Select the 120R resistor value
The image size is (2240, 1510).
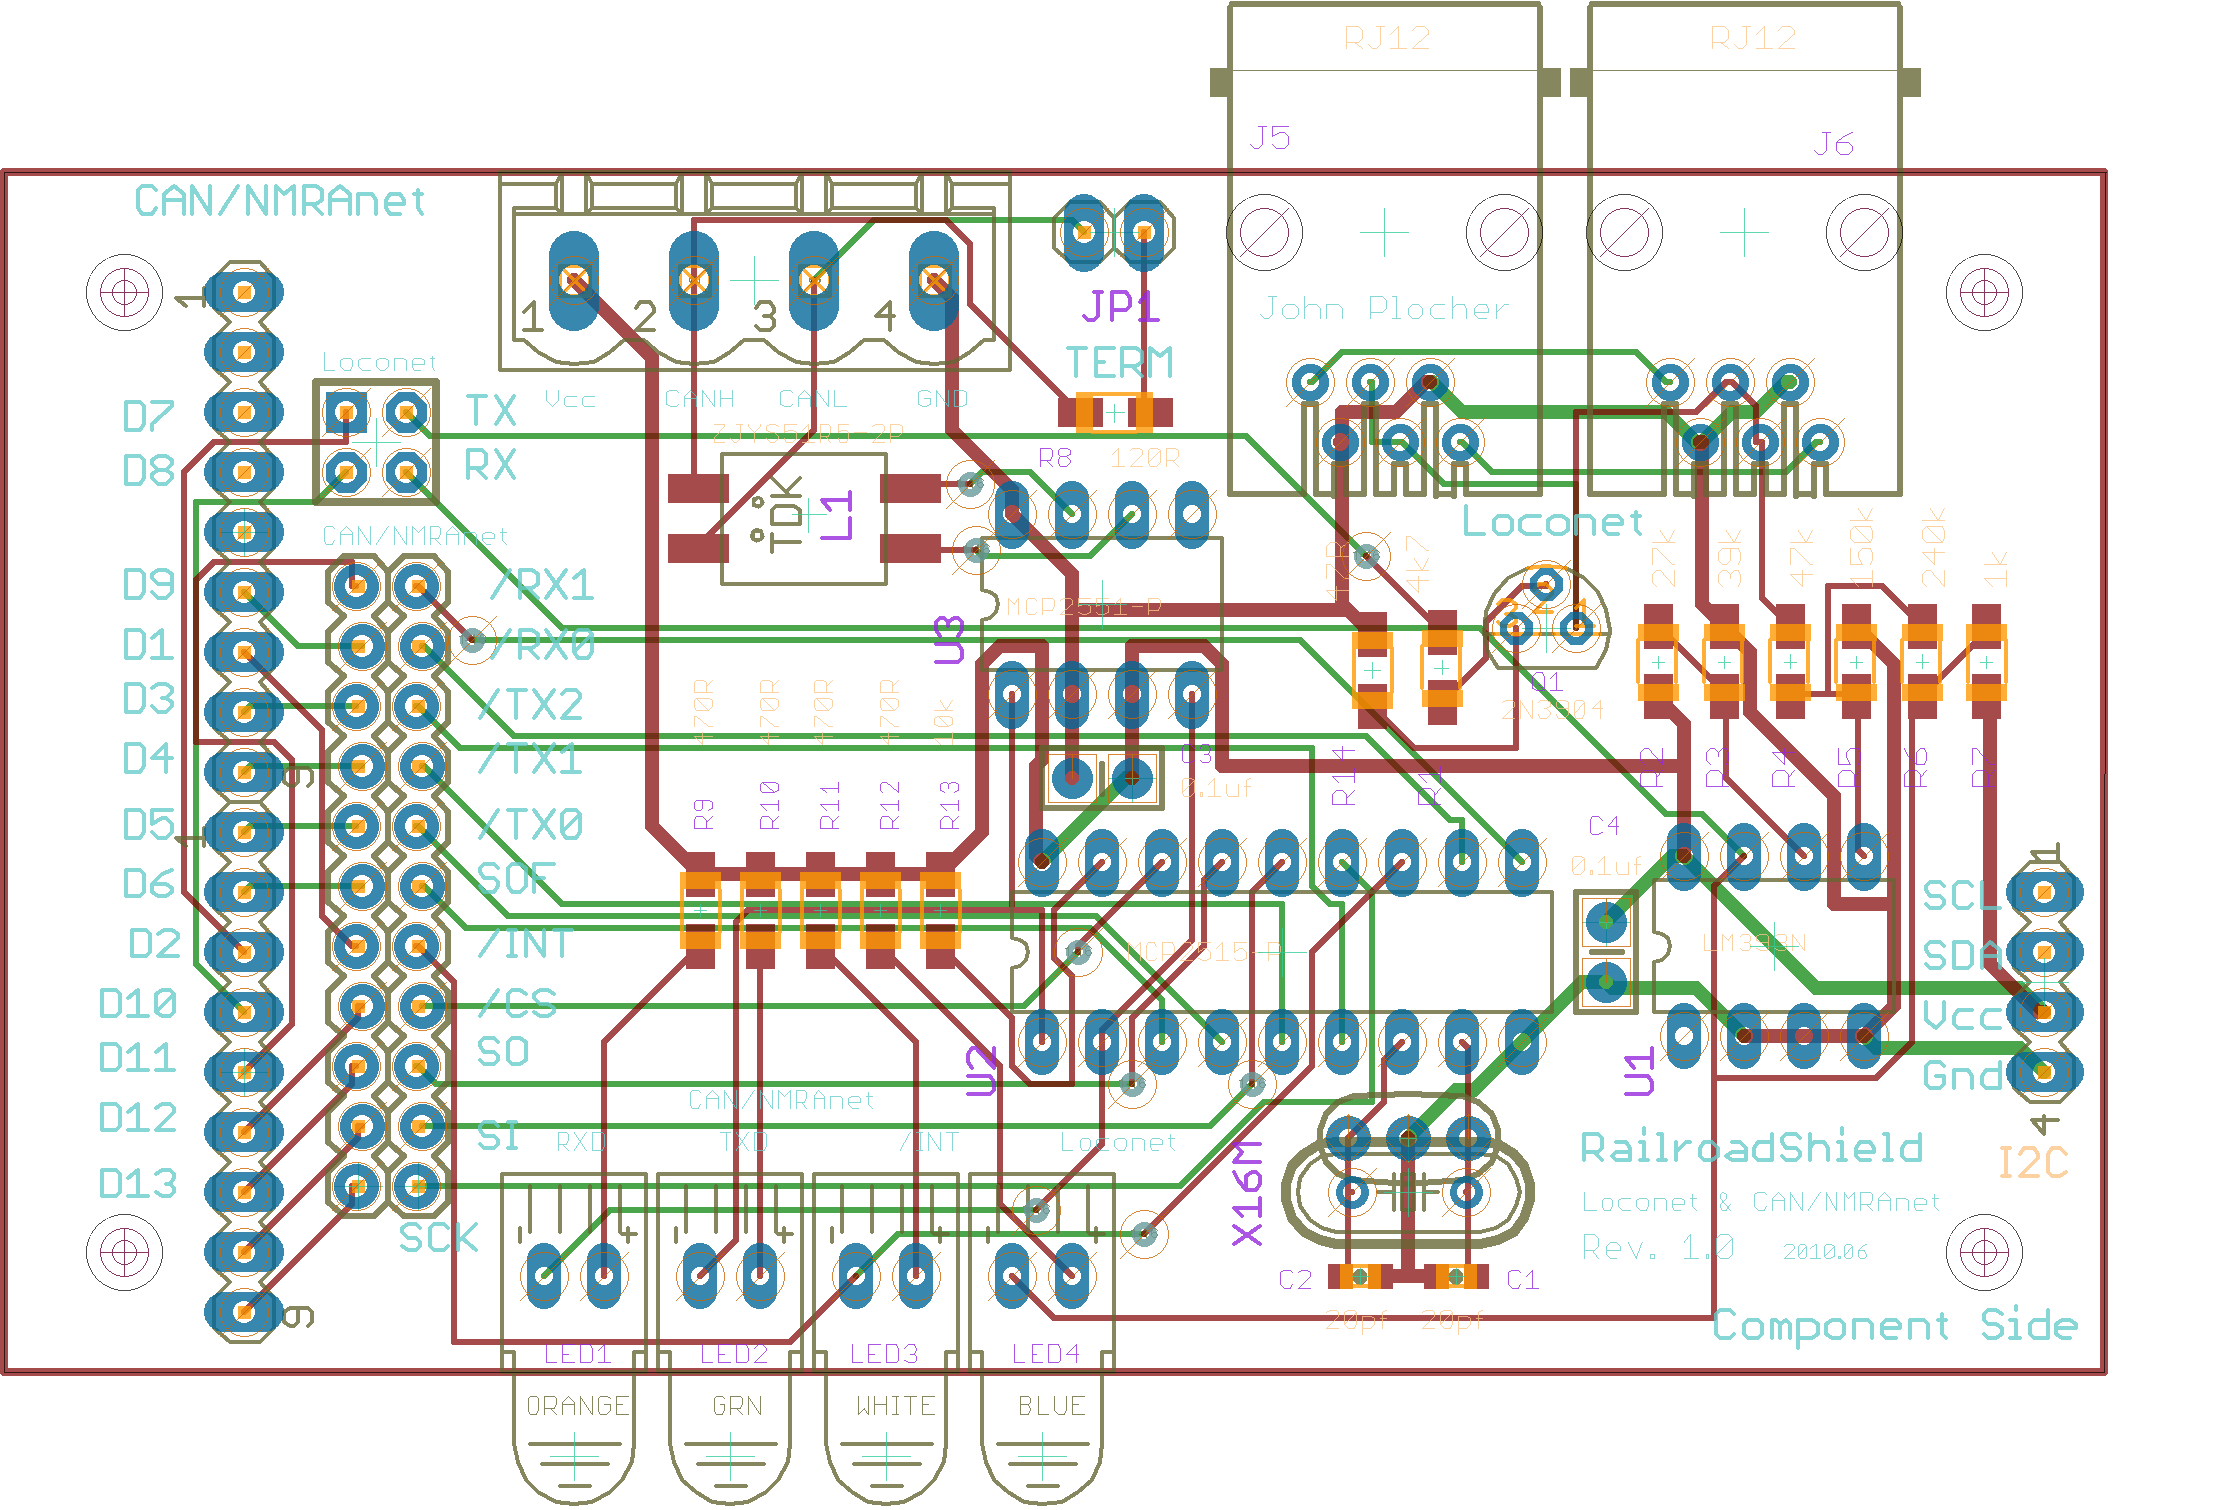(1145, 459)
